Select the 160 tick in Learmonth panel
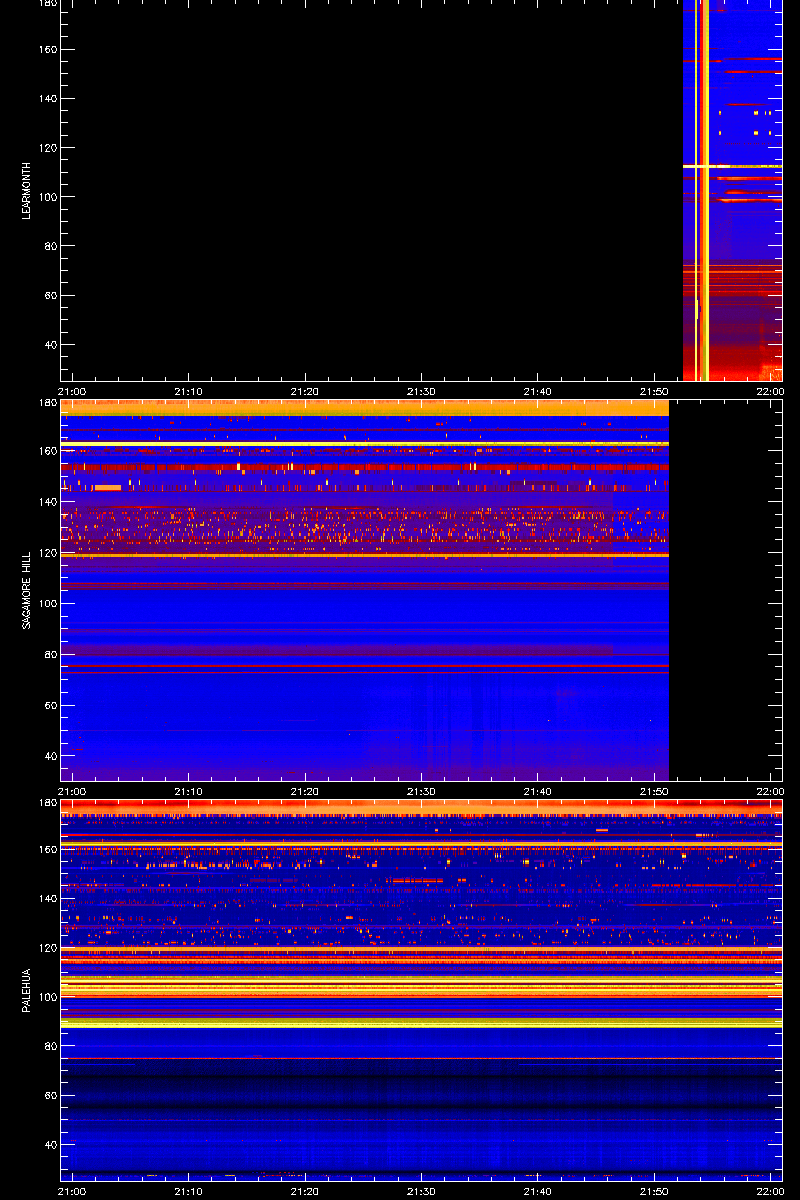 coord(49,50)
